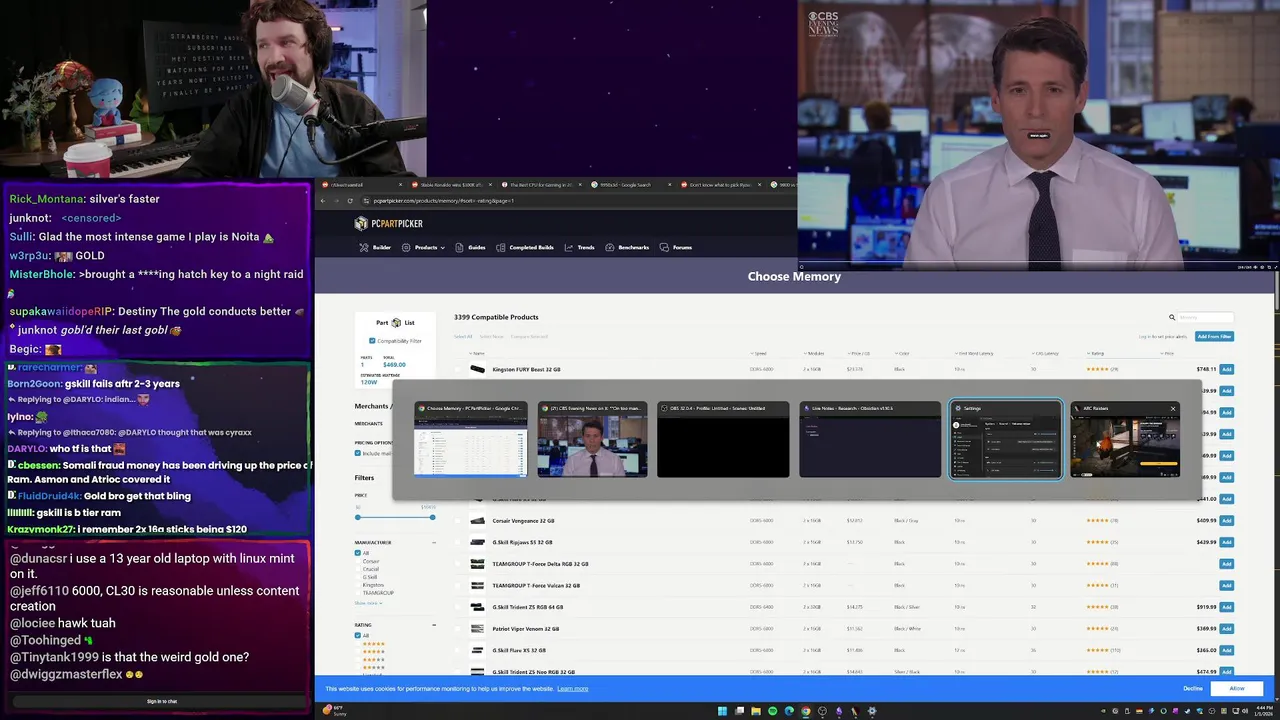
Task: Click Kingston FURY Beast product image
Action: [477, 369]
